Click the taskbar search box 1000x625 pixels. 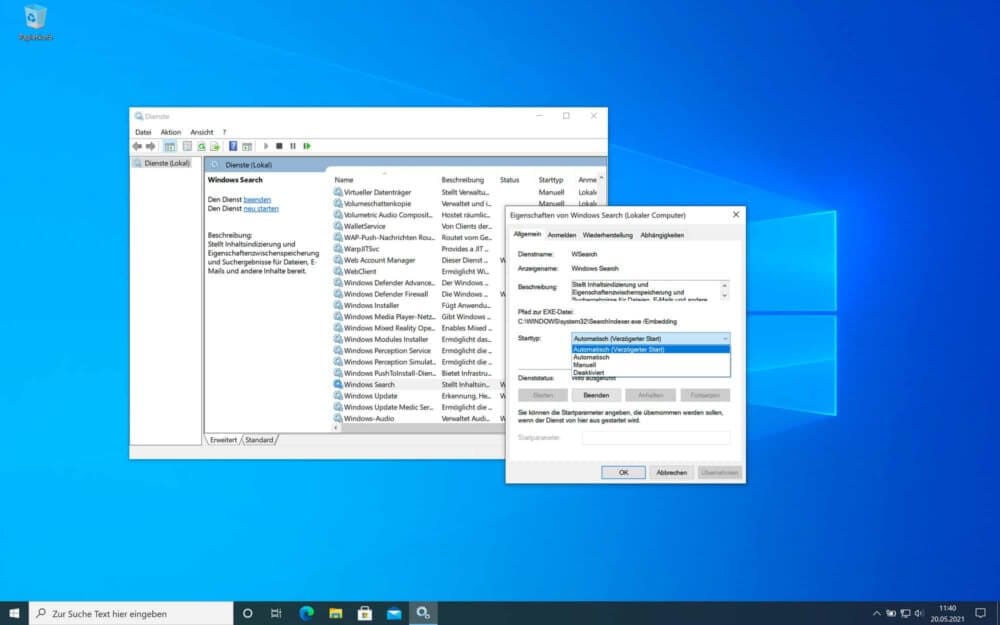pyautogui.click(x=131, y=613)
